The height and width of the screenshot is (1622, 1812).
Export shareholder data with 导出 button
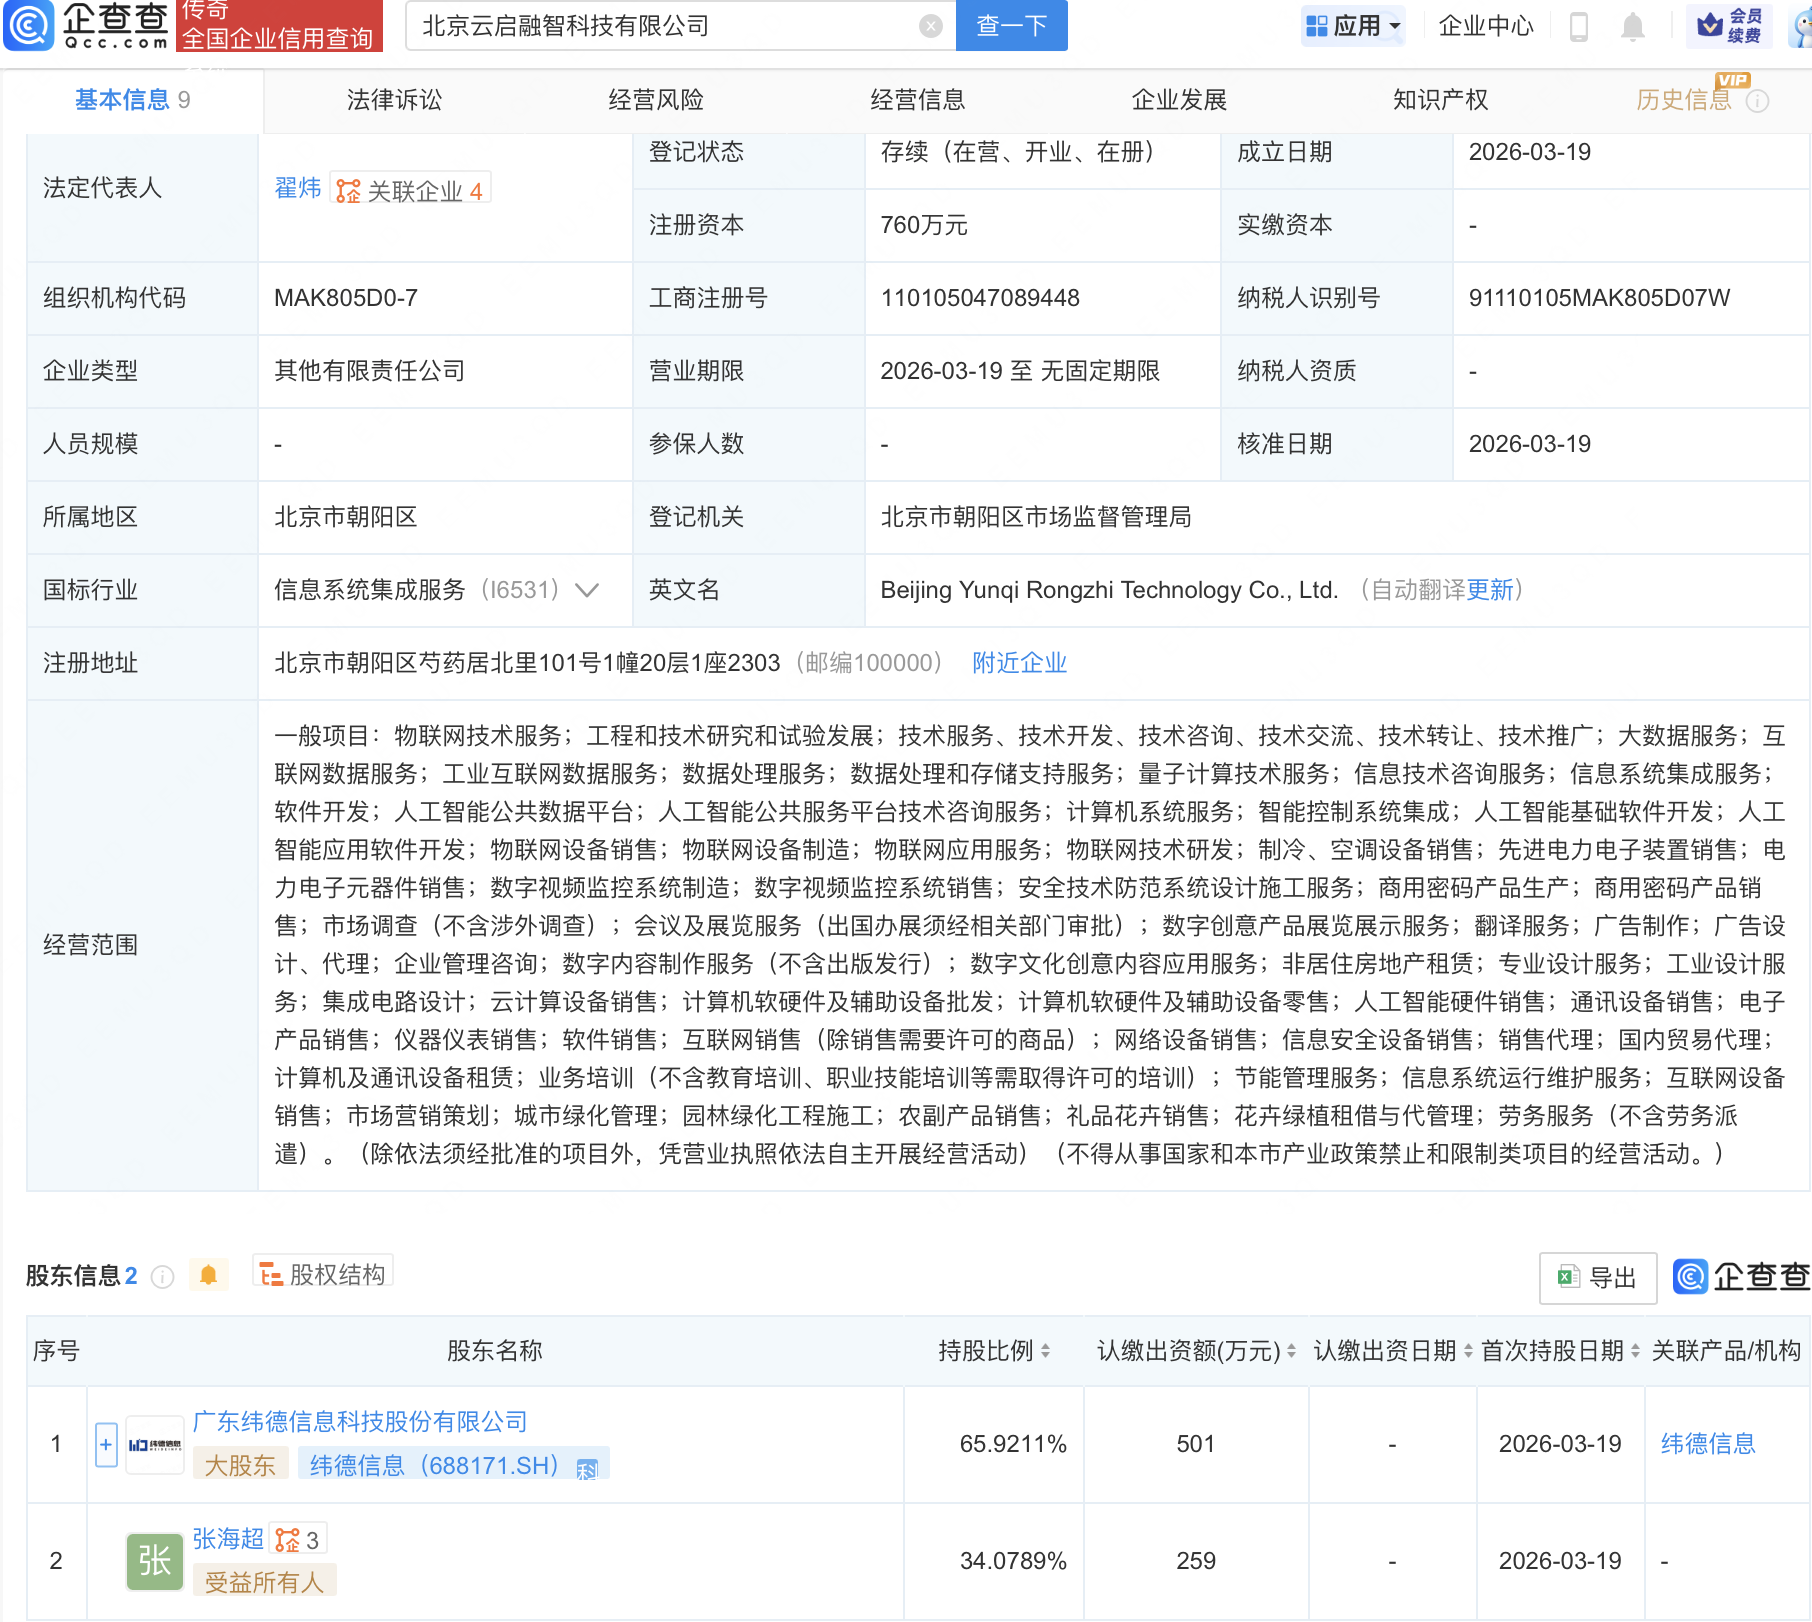pos(1597,1278)
